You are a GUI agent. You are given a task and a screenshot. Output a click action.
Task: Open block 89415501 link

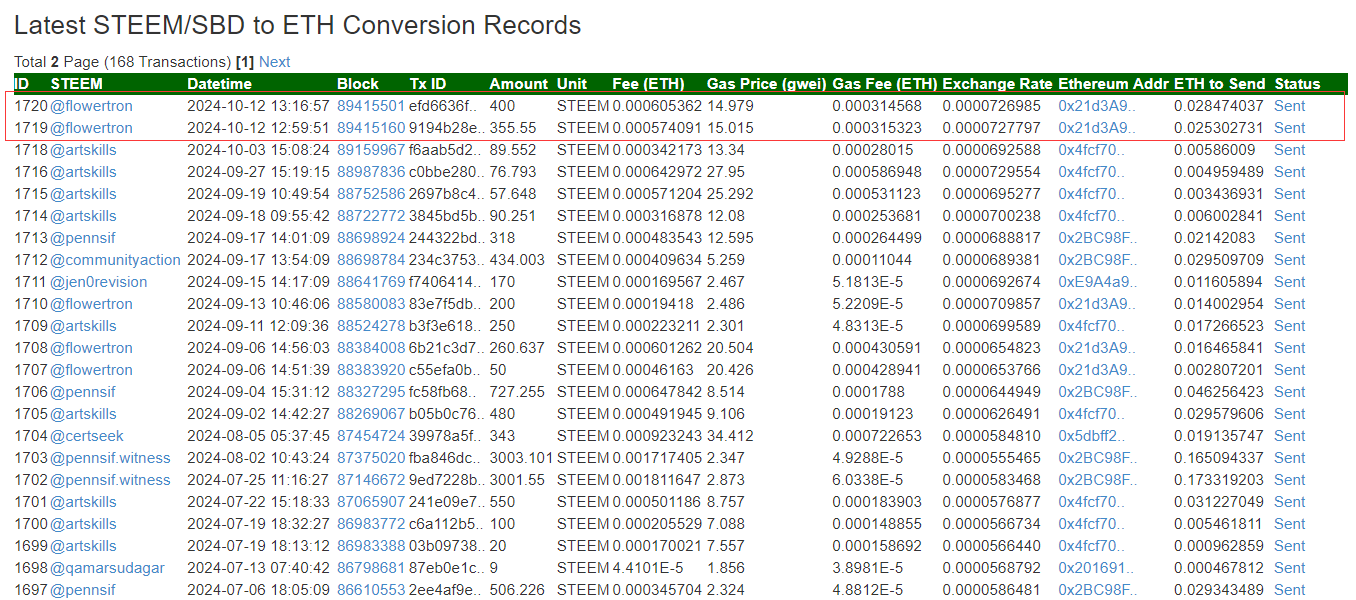pos(371,106)
